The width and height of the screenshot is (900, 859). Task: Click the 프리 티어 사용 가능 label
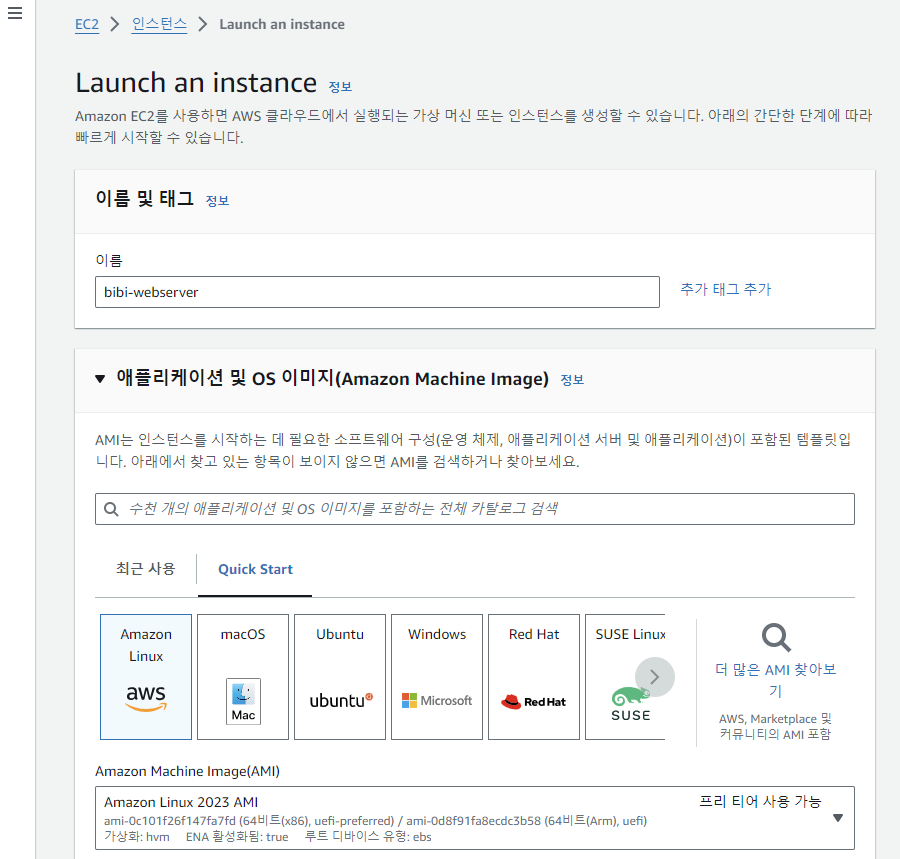(760, 801)
